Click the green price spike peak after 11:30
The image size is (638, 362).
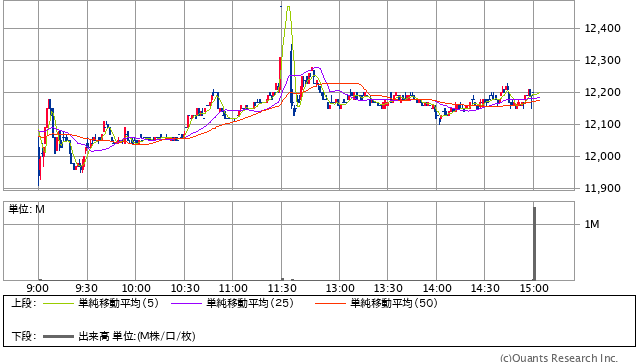click(288, 7)
